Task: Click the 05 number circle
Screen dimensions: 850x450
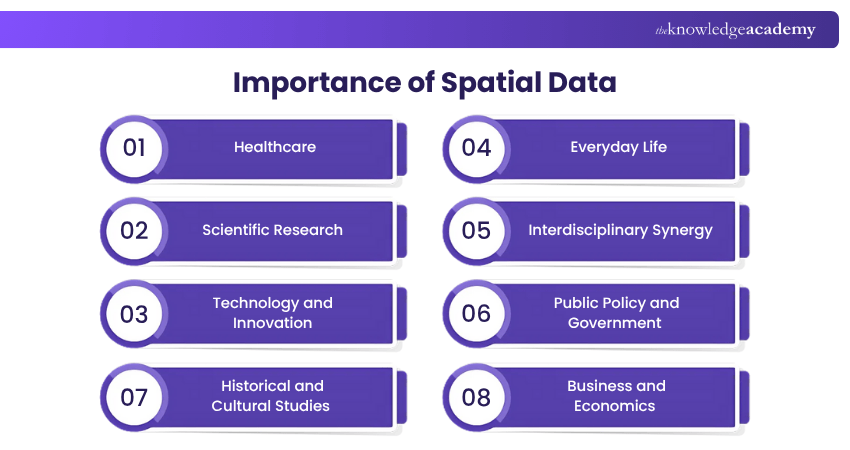Action: (x=476, y=231)
